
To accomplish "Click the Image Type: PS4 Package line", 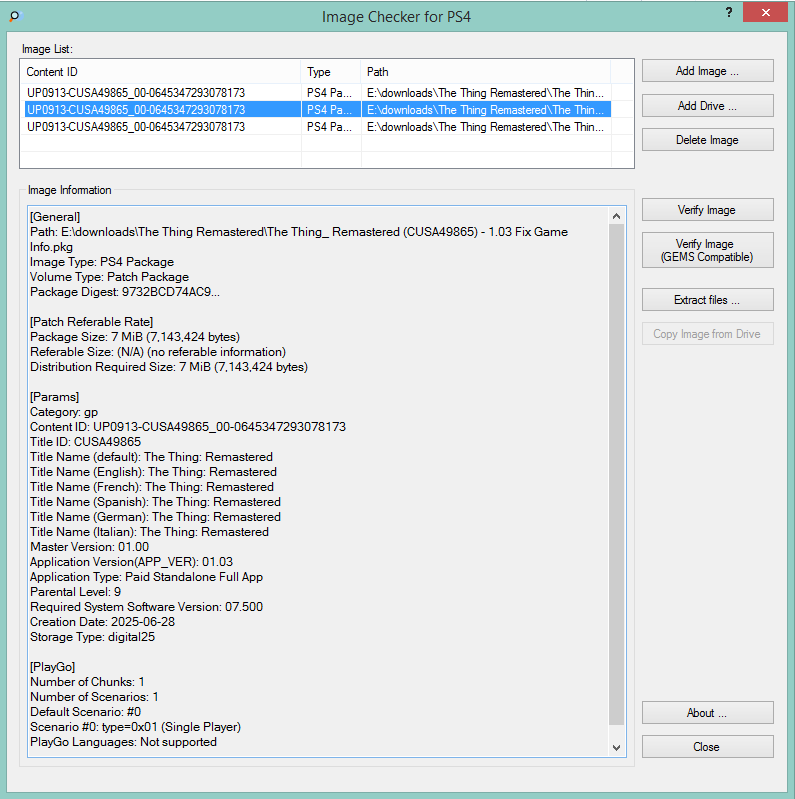I will 102,262.
